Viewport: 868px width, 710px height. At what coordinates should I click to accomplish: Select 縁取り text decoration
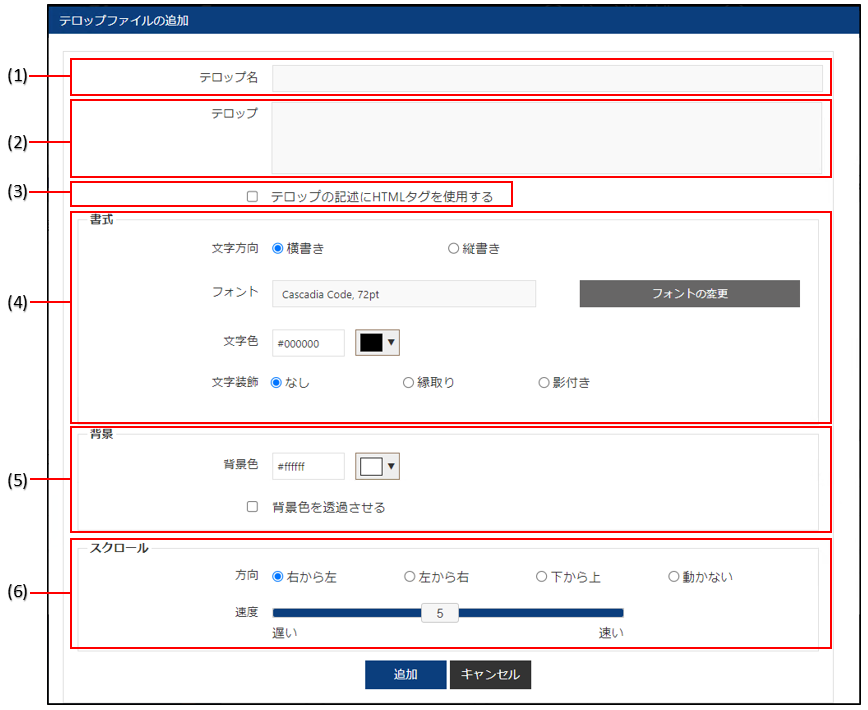(x=408, y=382)
